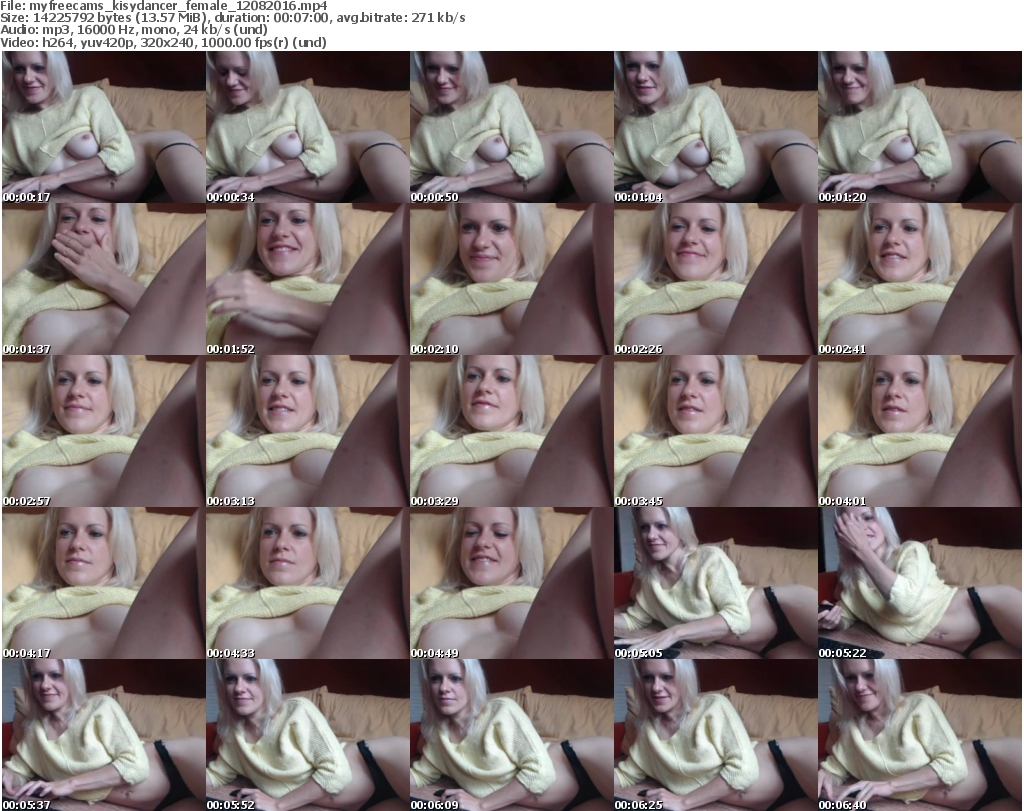
Task: Pick the frame at 00:01:52
Action: click(x=308, y=279)
